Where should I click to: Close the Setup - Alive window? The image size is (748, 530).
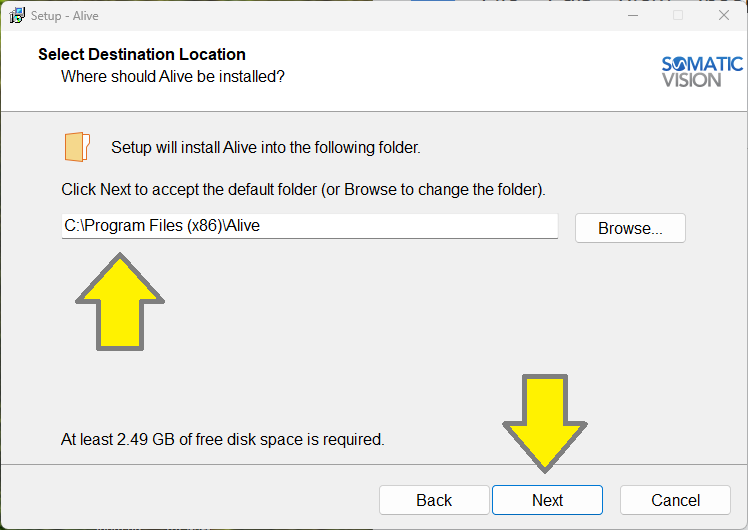click(724, 16)
